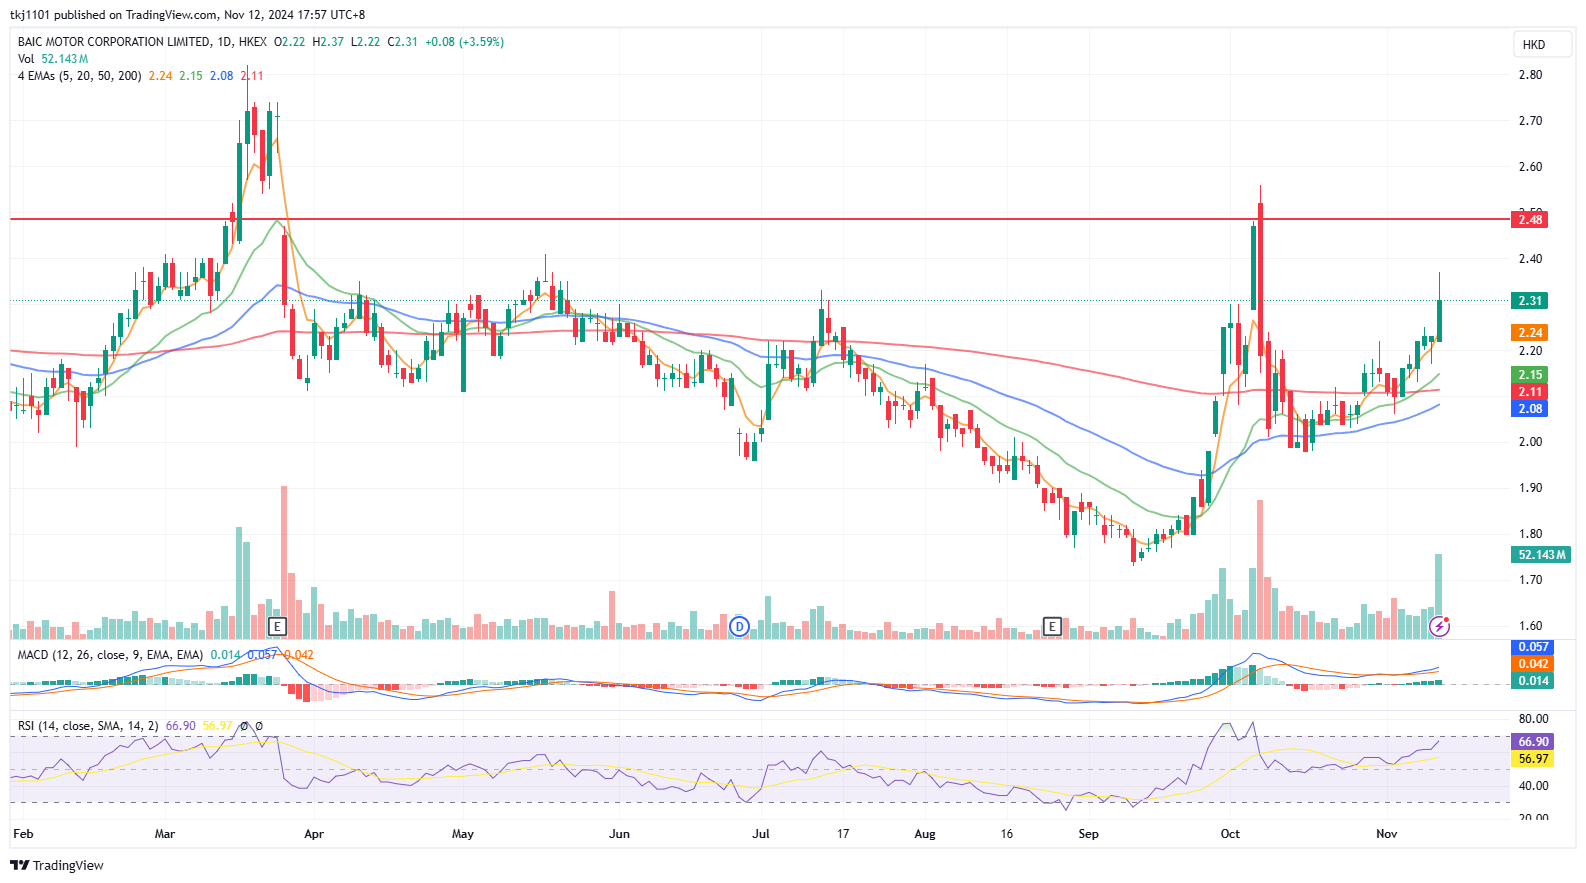The width and height of the screenshot is (1586, 883).
Task: Click the lightning flash icon near November
Action: [1440, 627]
